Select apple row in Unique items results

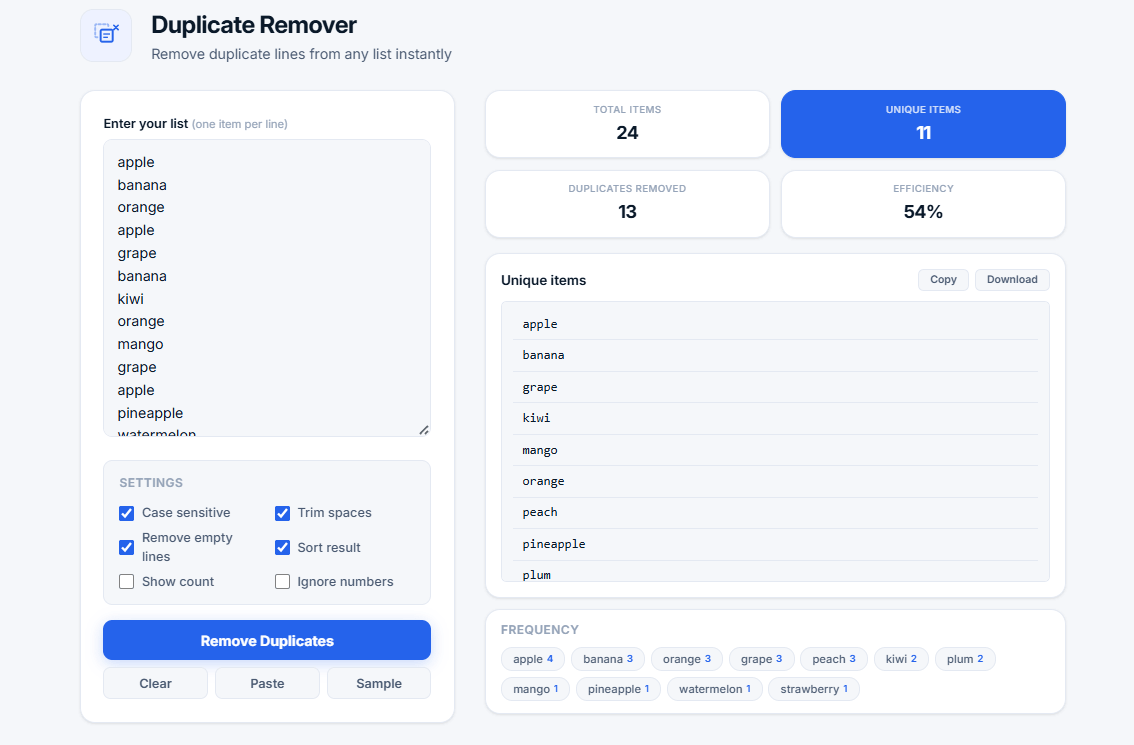pyautogui.click(x=775, y=324)
